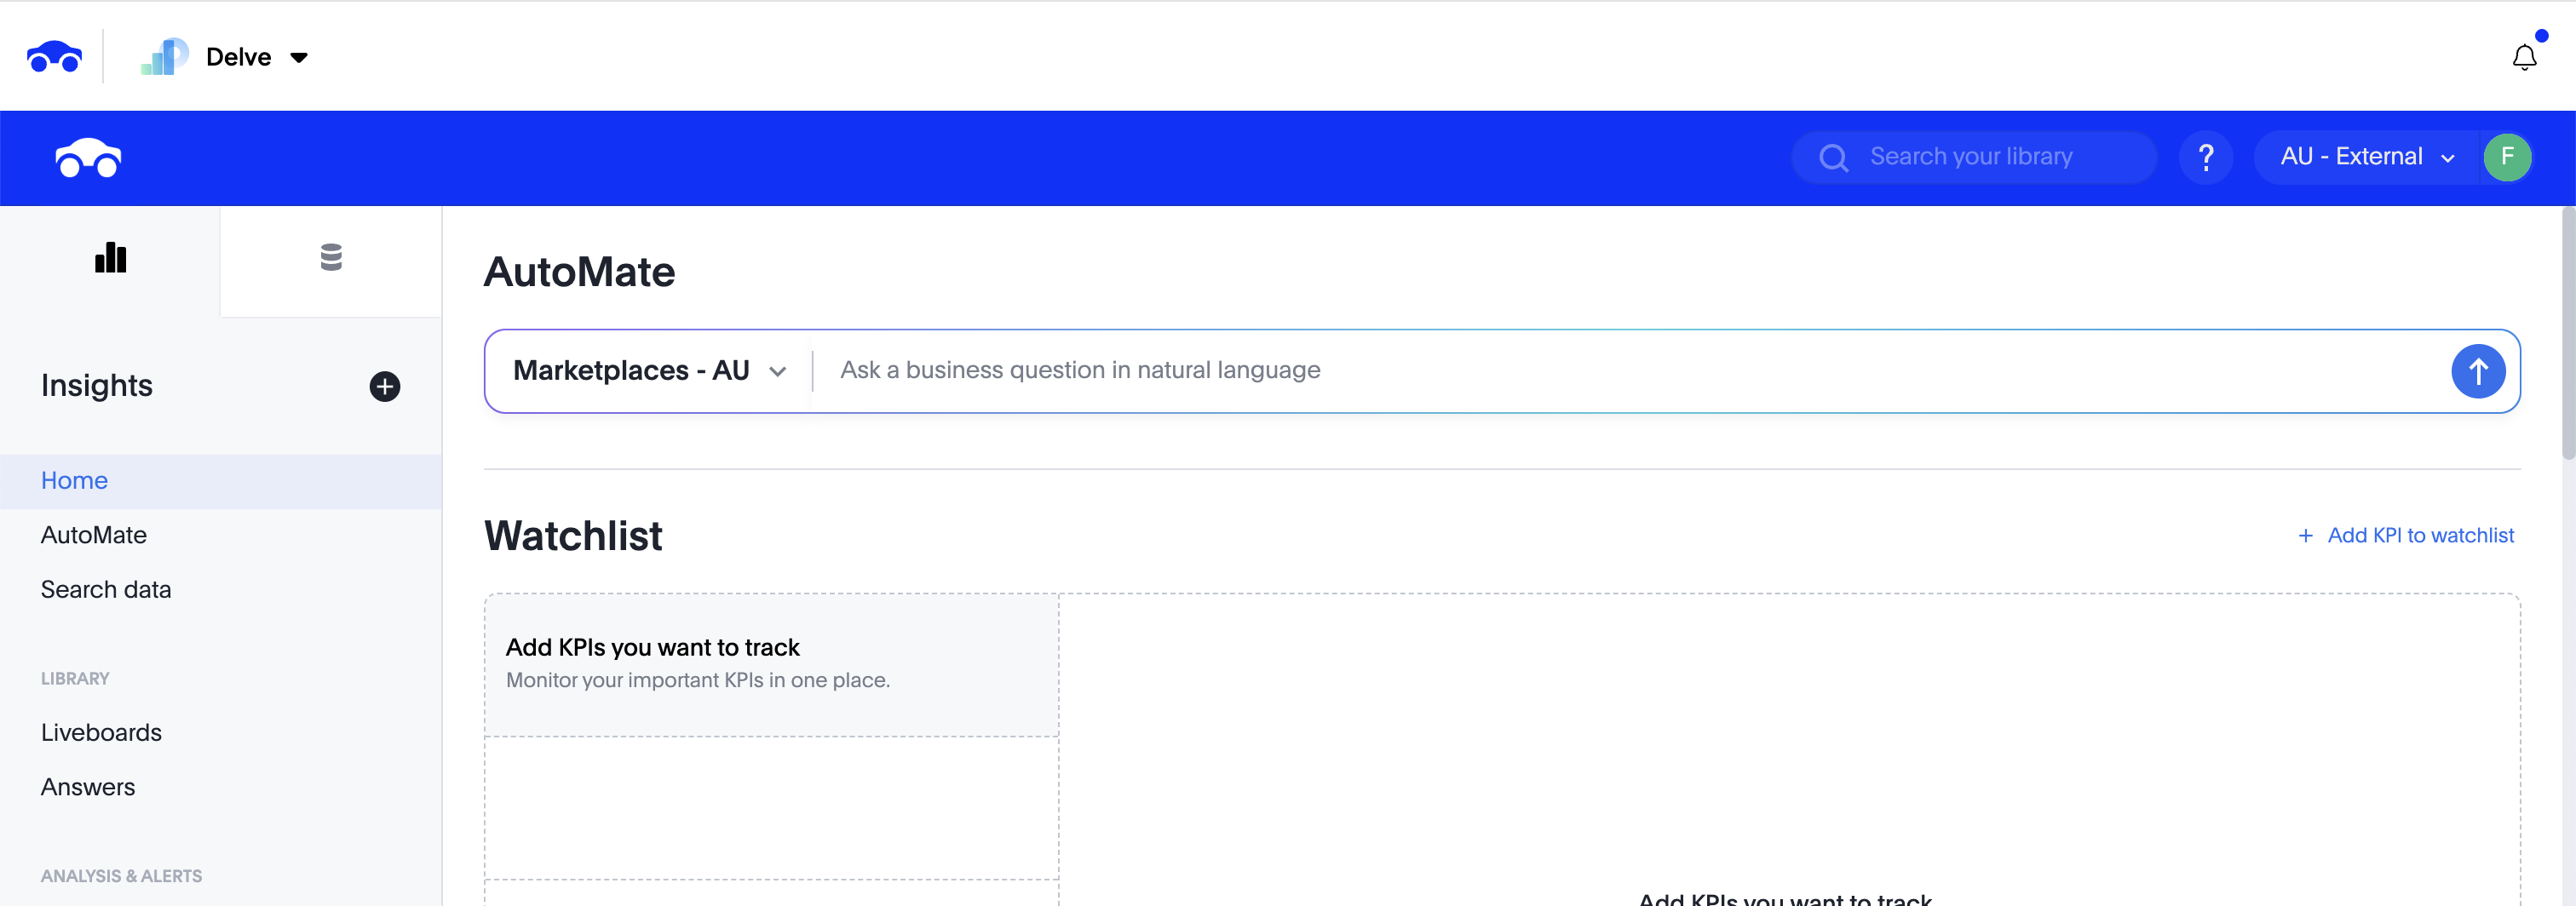This screenshot has height=906, width=2576.
Task: Click the AutoMate page heading
Action: click(x=579, y=272)
